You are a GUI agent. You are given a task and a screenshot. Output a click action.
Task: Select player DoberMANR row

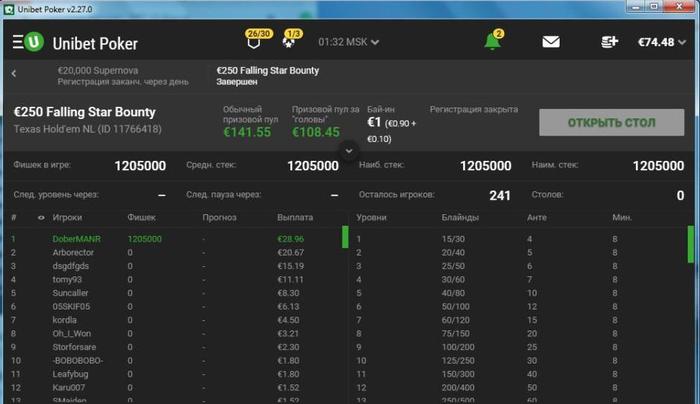tap(174, 239)
